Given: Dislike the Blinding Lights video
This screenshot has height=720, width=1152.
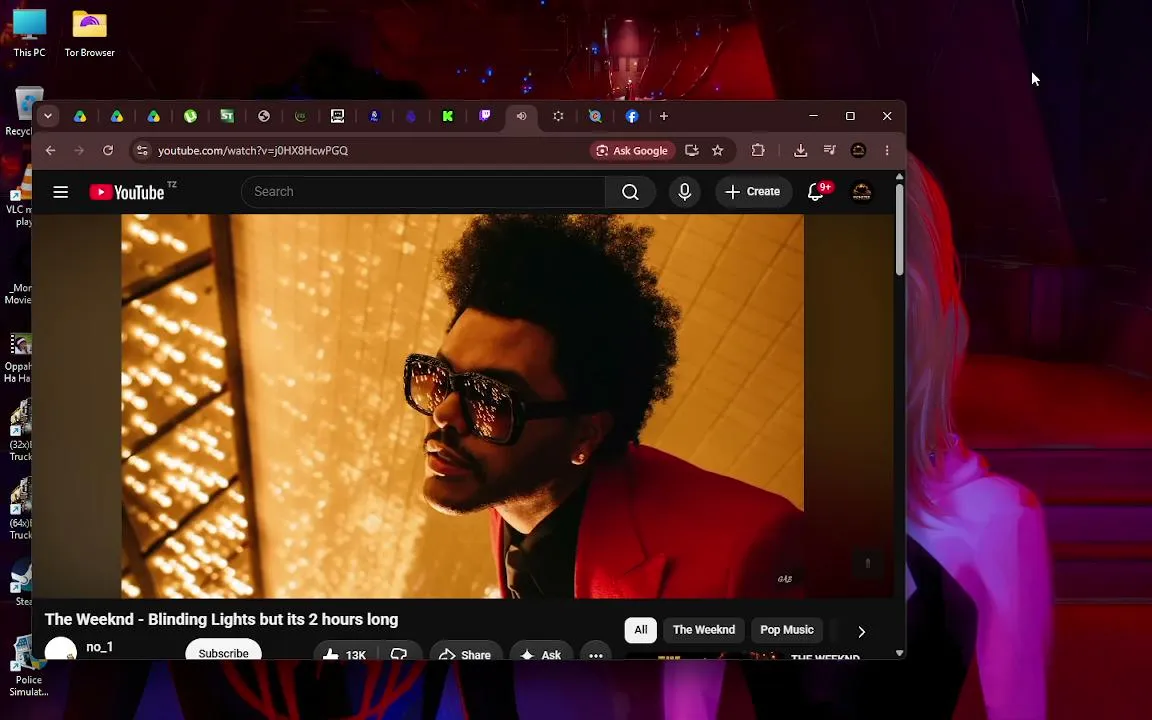Looking at the screenshot, I should [x=399, y=653].
